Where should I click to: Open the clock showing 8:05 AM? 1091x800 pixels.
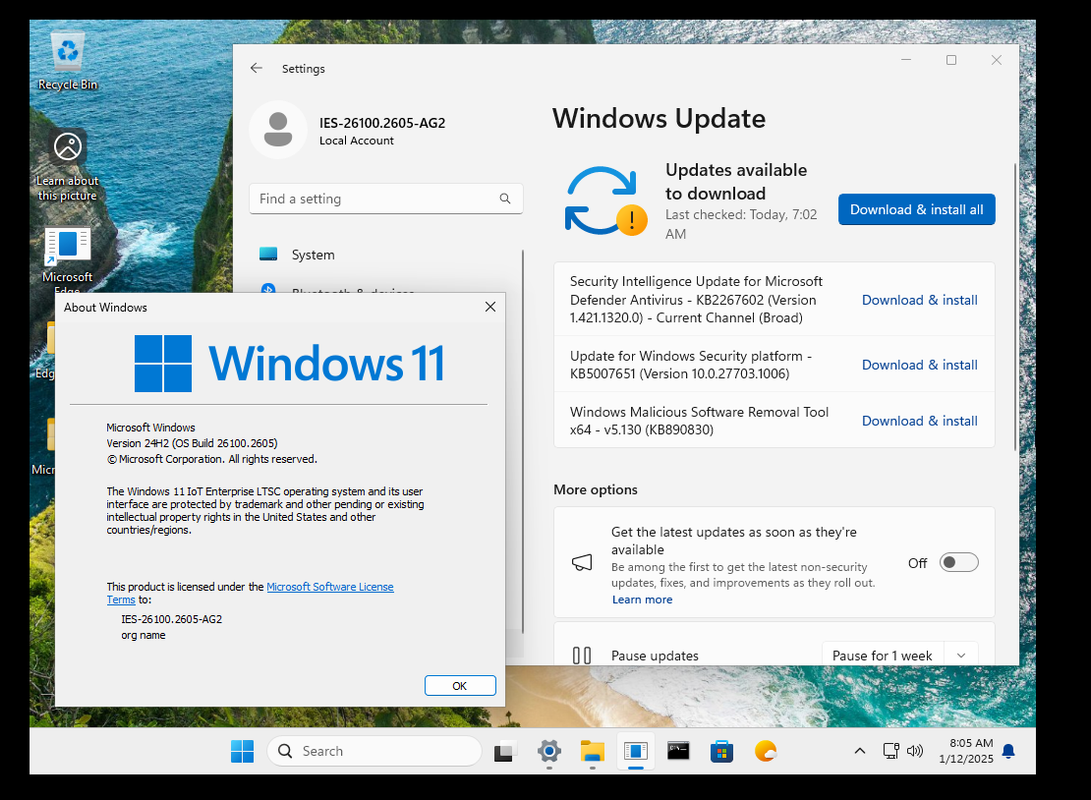[966, 751]
